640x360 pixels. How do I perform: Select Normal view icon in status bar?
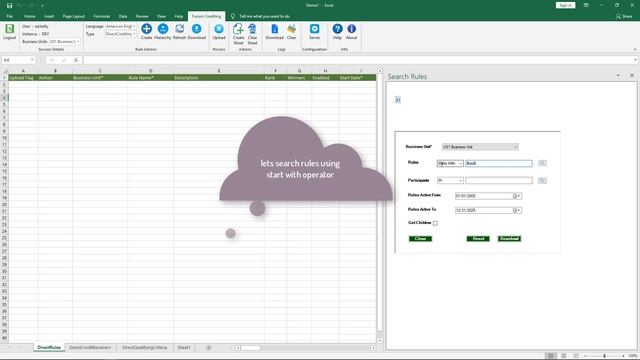[x=551, y=356]
